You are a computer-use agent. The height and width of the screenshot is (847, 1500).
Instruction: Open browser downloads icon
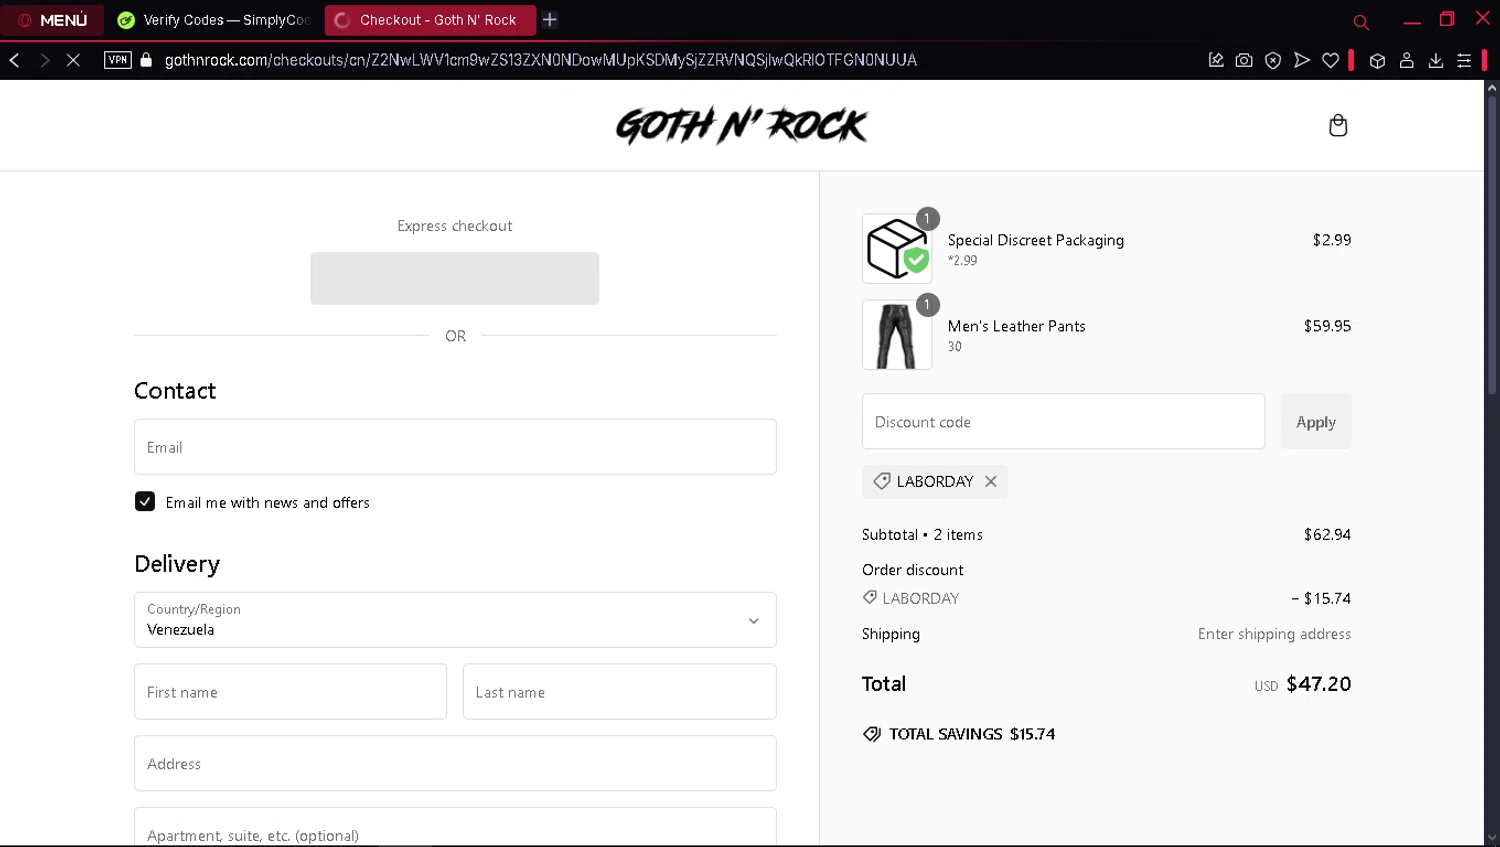click(x=1435, y=60)
